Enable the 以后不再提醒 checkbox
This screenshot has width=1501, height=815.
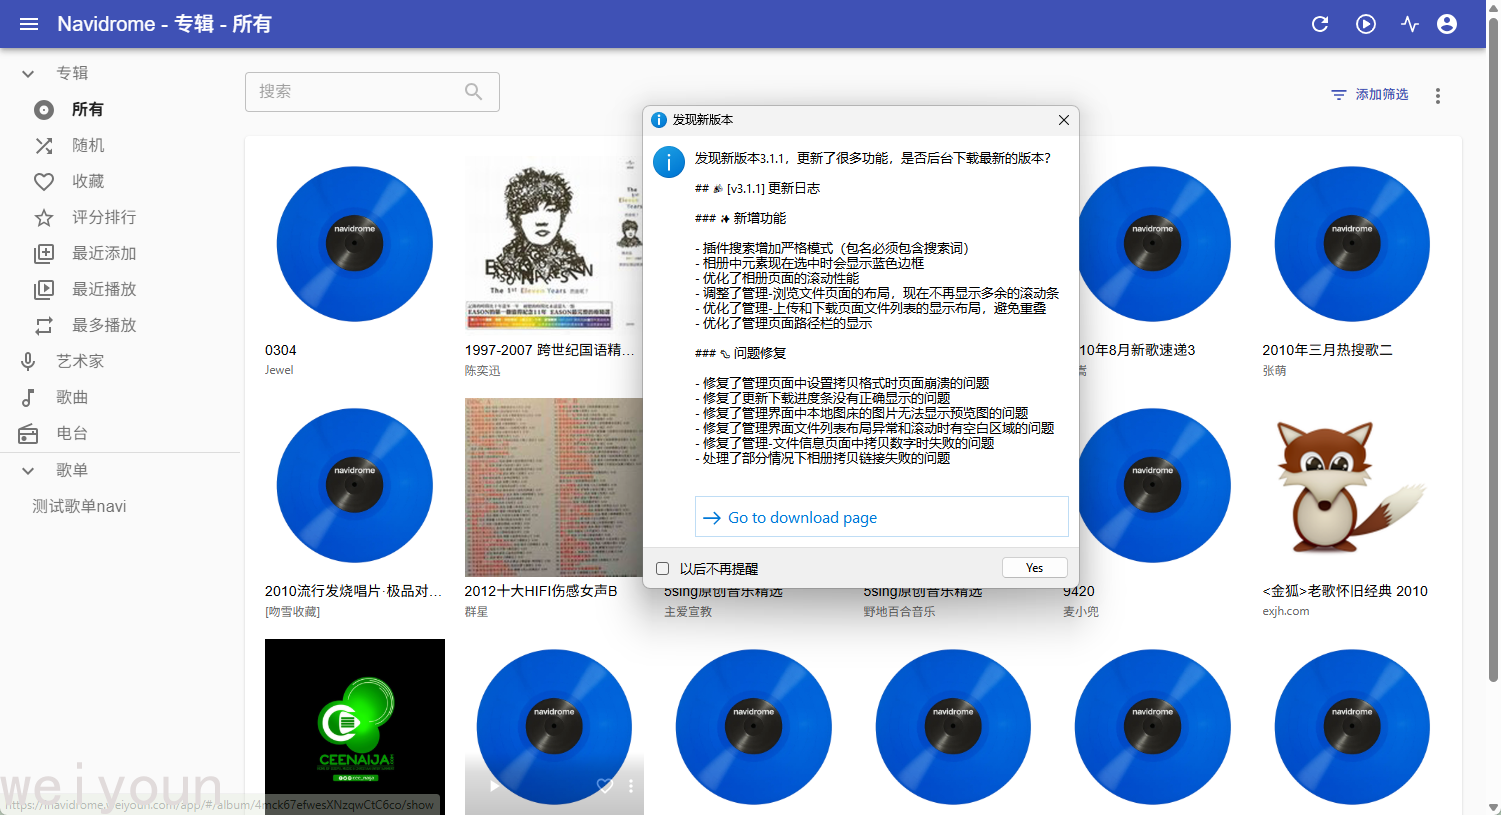tap(662, 569)
